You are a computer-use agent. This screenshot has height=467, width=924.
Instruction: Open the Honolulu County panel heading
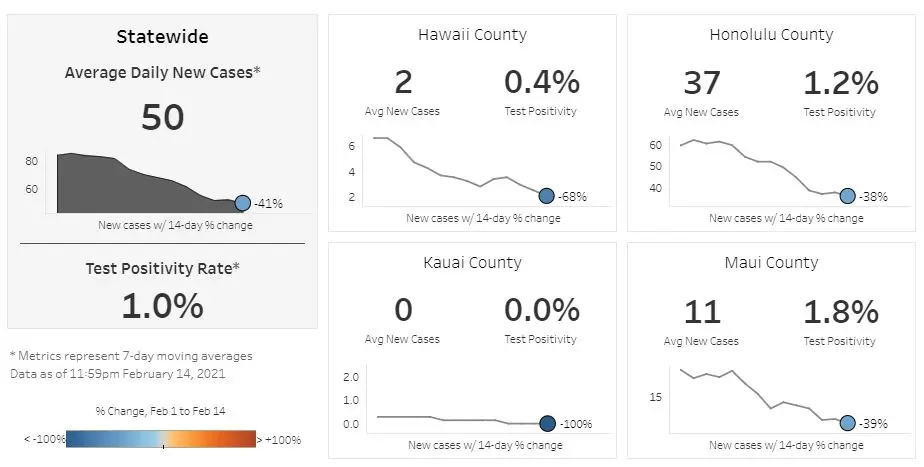[x=771, y=35]
